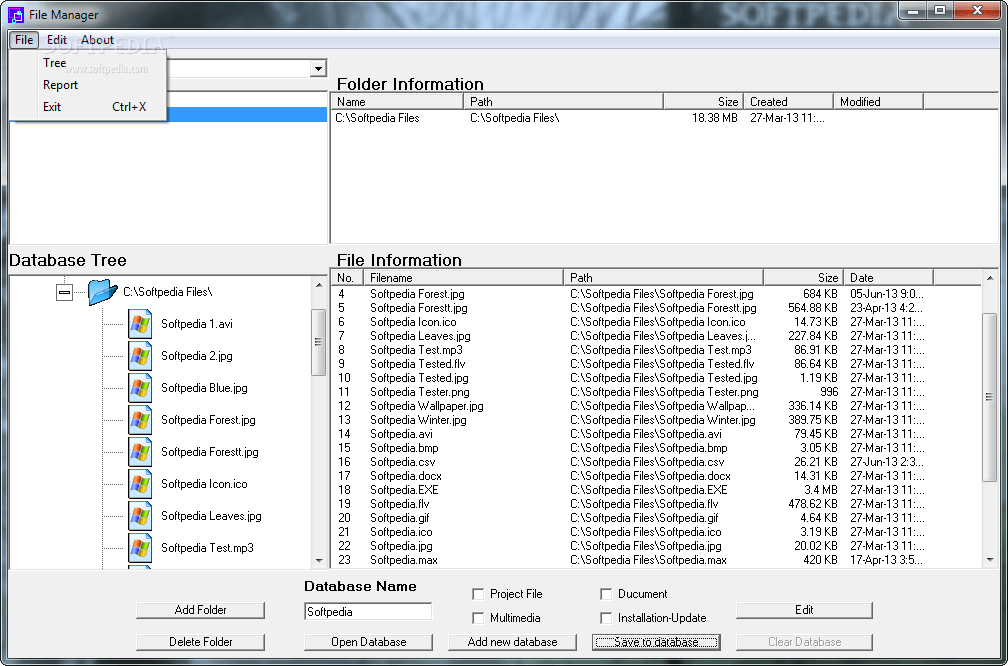Screen dimensions: 1008x666
Task: Click the file icon beside Softpedia Blue.jpg
Action: pos(140,388)
